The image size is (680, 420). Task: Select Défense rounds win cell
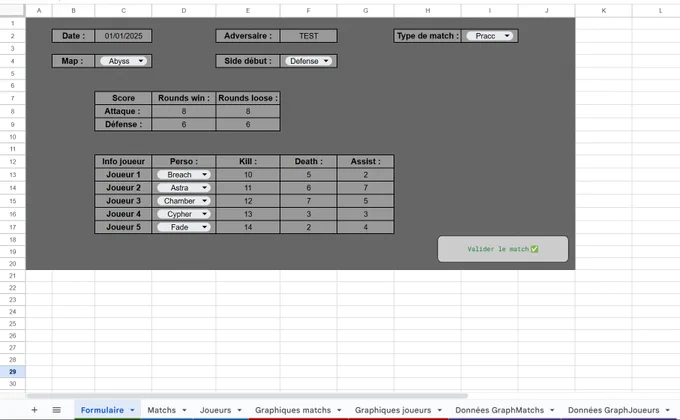184,125
